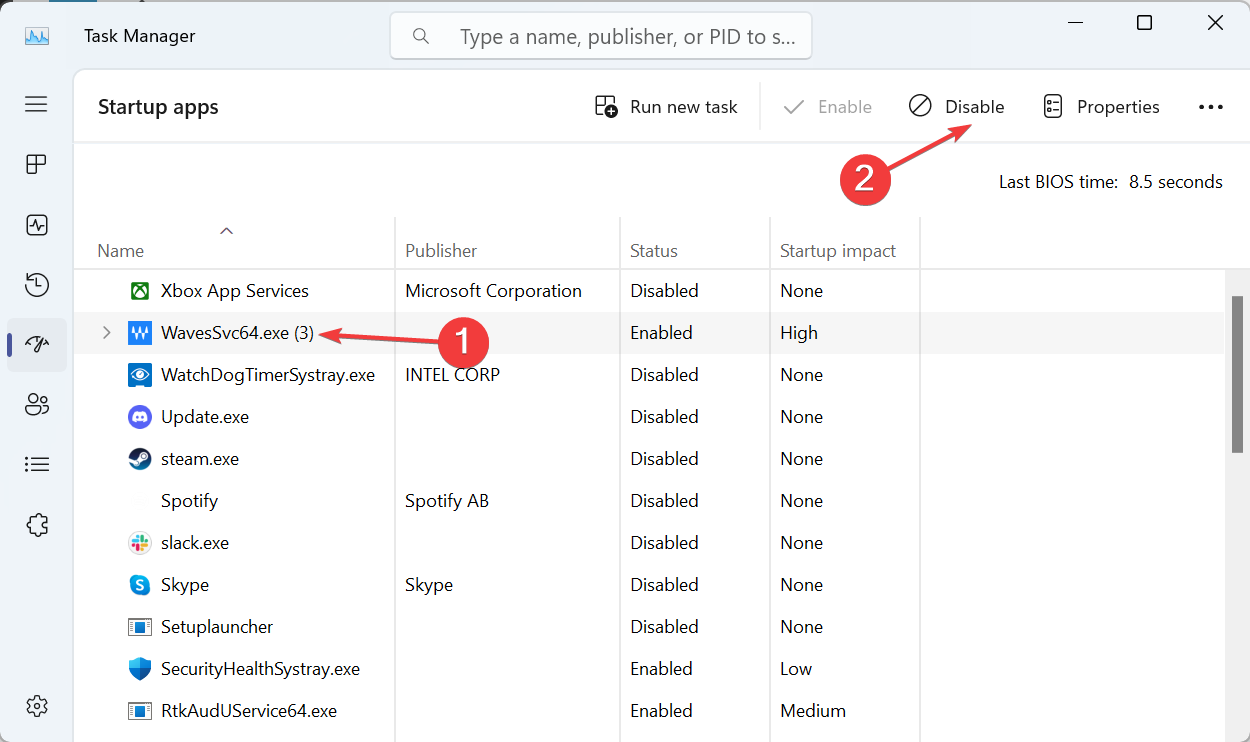Click the Startup apps page heading
This screenshot has width=1250, height=742.
coord(158,107)
